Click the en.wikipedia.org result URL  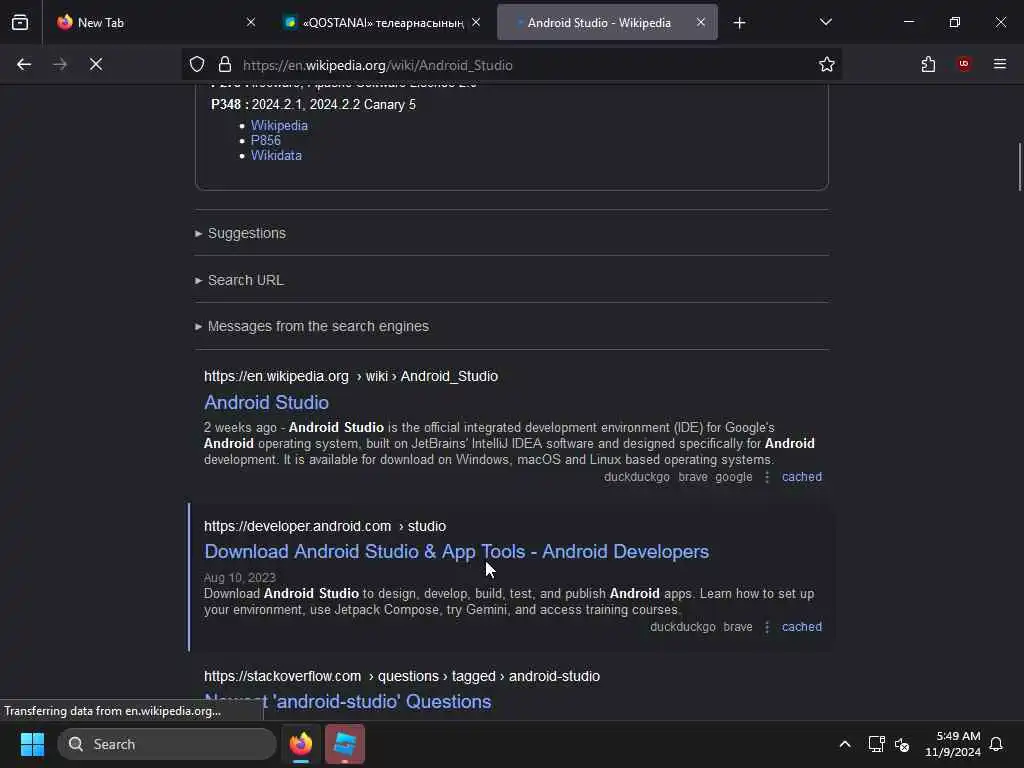[351, 376]
